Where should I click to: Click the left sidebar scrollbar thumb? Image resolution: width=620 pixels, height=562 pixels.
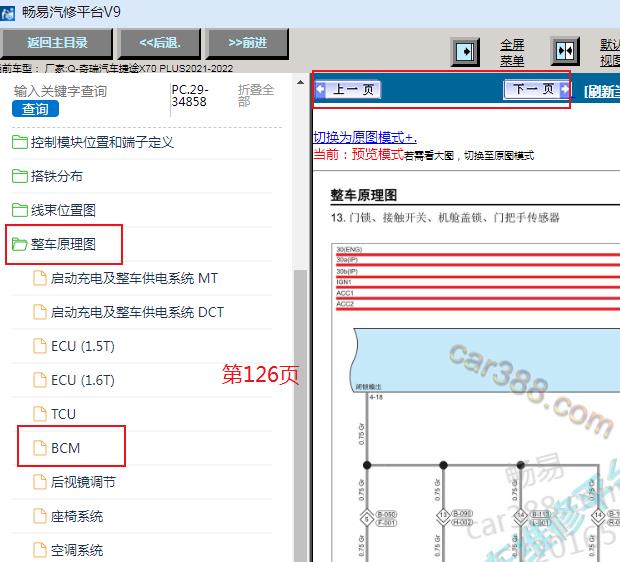tap(301, 415)
